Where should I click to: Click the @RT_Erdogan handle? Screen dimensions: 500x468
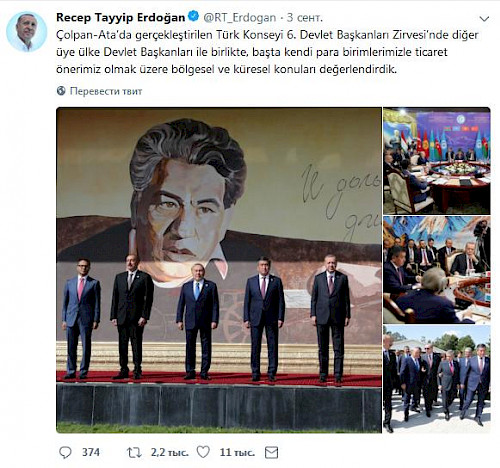click(240, 18)
